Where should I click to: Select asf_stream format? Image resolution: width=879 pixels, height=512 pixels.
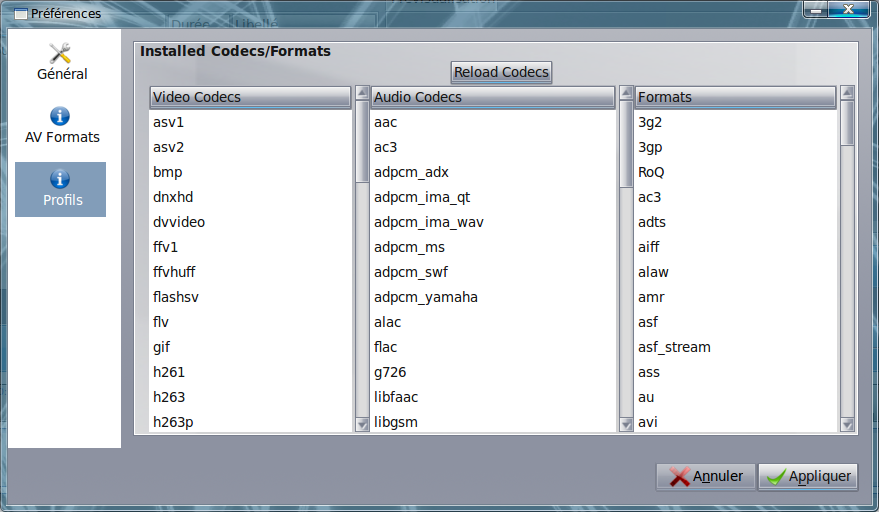click(x=735, y=347)
